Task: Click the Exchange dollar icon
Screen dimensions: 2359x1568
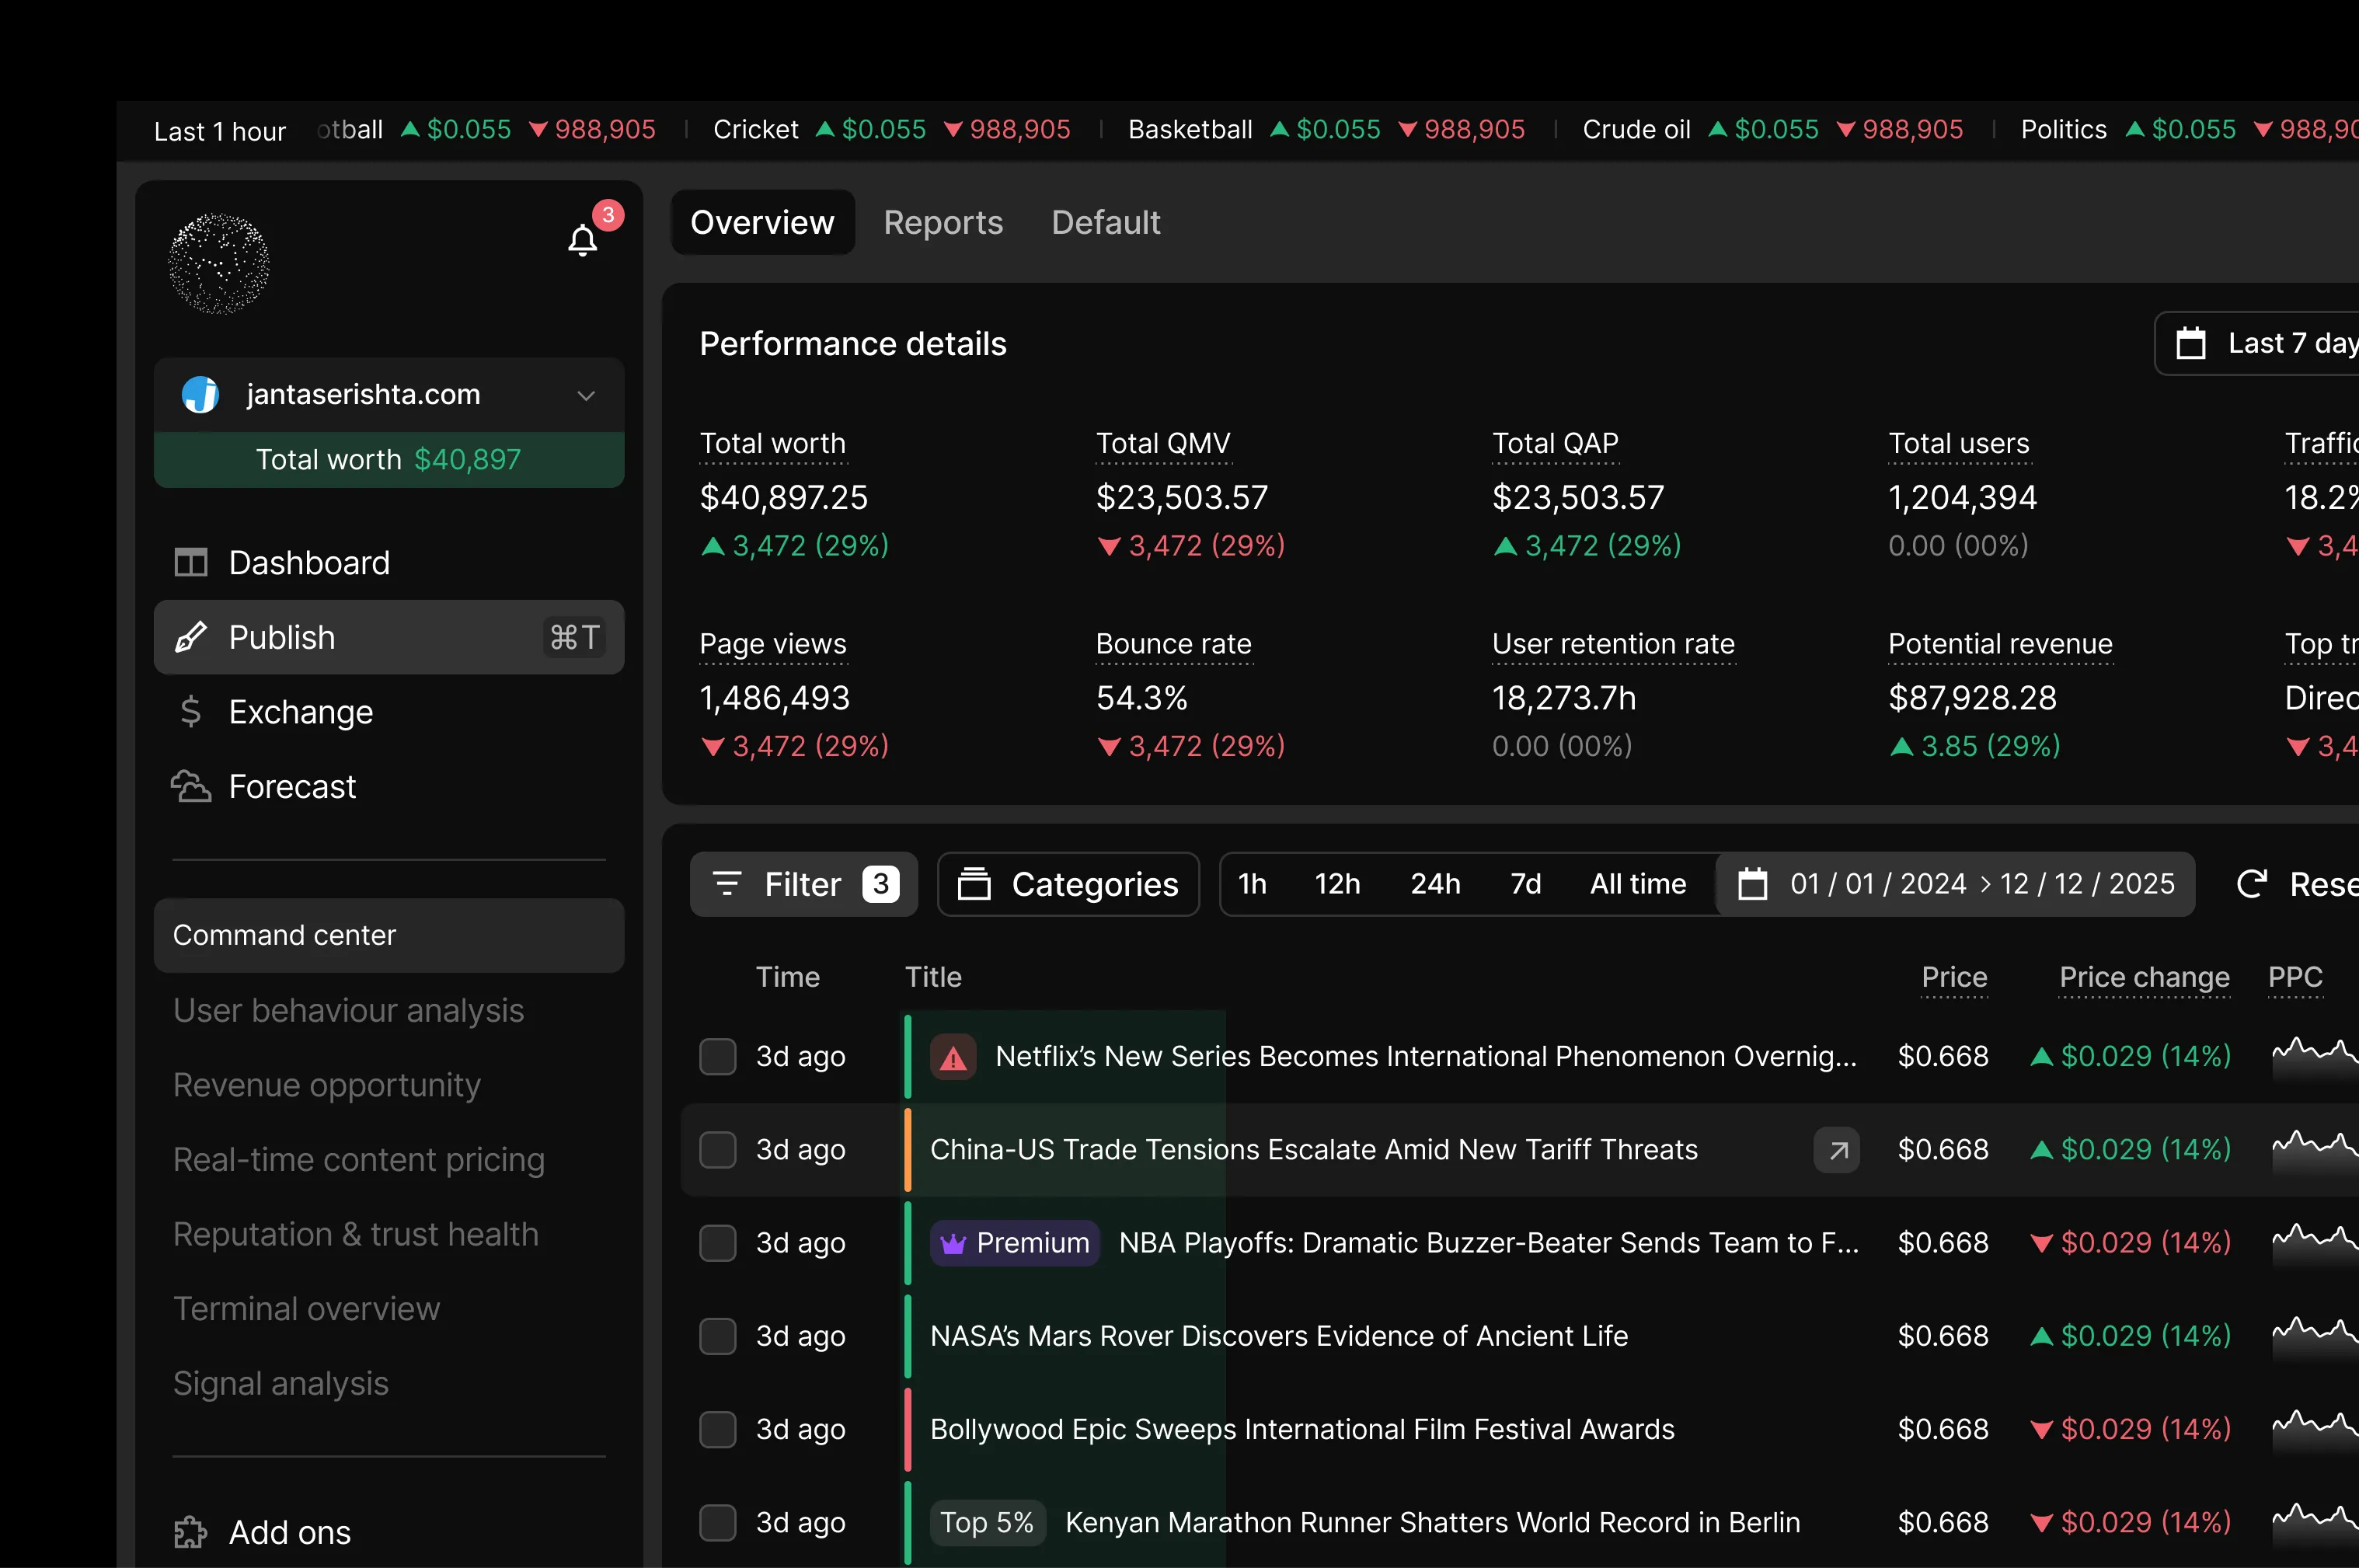Action: click(191, 712)
